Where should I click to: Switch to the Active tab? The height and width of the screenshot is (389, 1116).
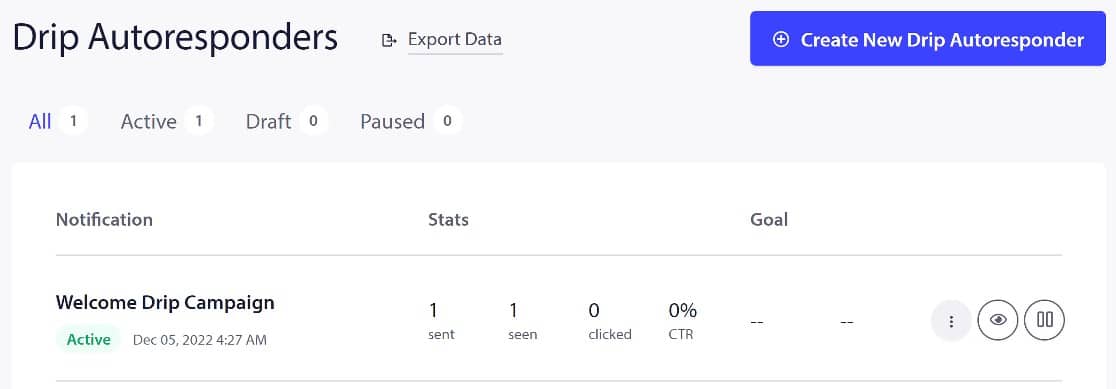click(148, 122)
